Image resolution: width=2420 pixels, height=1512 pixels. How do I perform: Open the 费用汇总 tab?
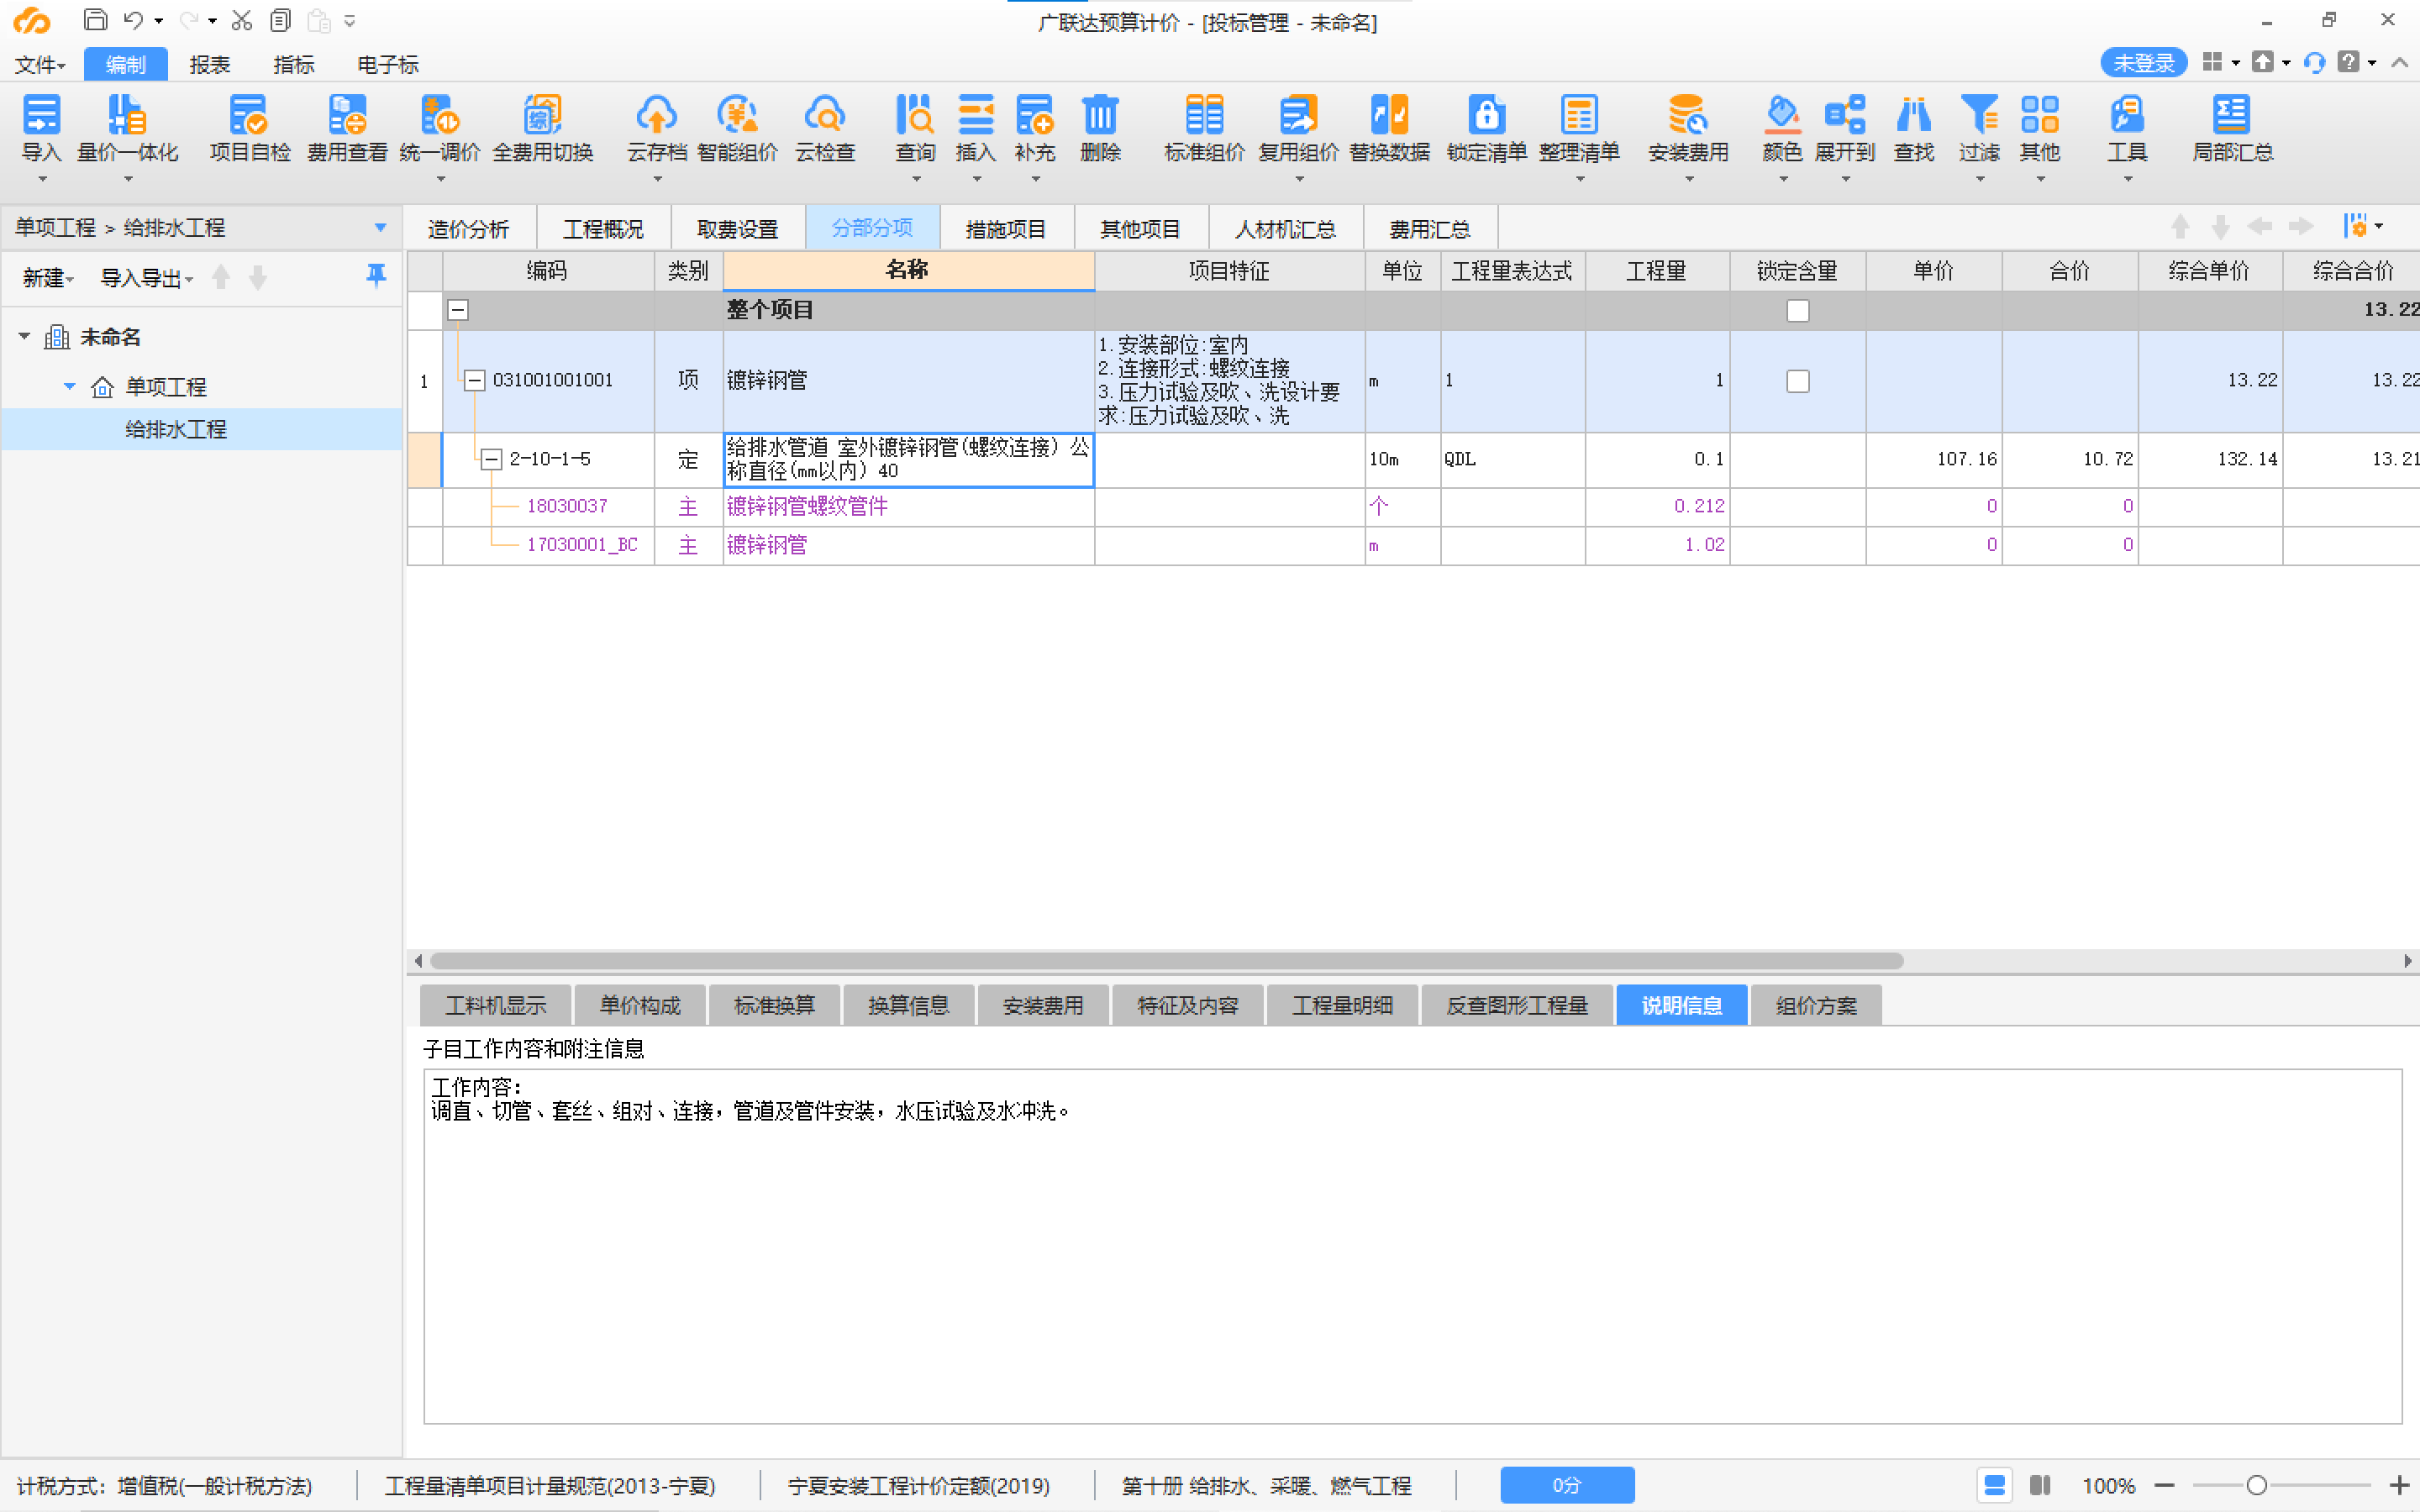tap(1430, 229)
